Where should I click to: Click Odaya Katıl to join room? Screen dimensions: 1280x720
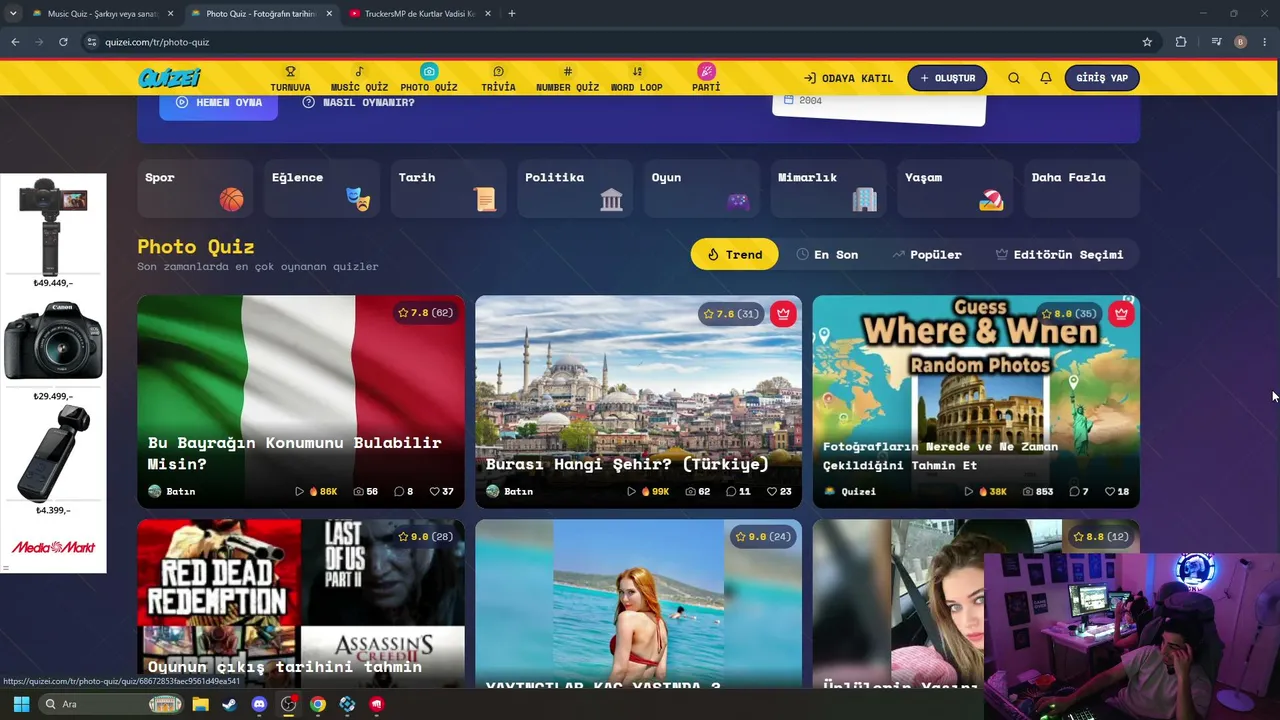click(x=848, y=78)
